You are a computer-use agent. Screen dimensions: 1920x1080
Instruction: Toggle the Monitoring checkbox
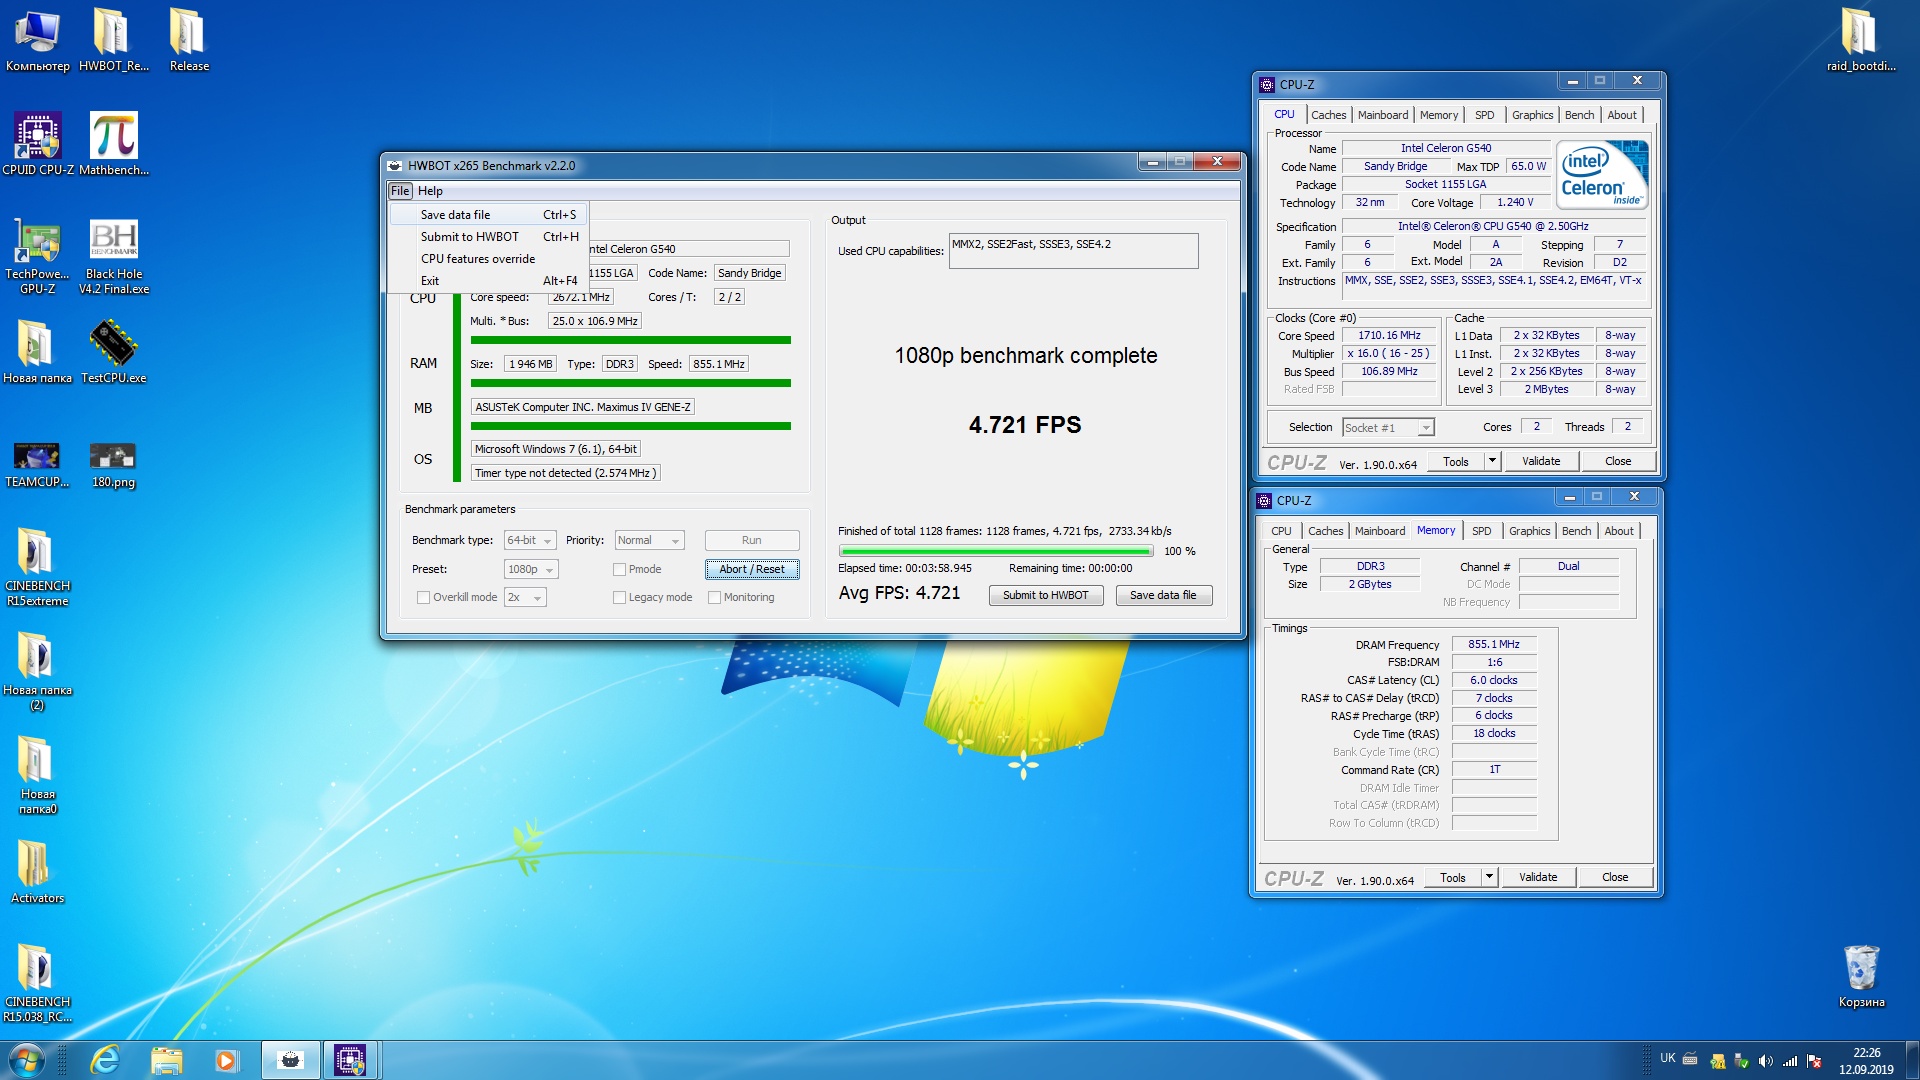click(x=714, y=598)
